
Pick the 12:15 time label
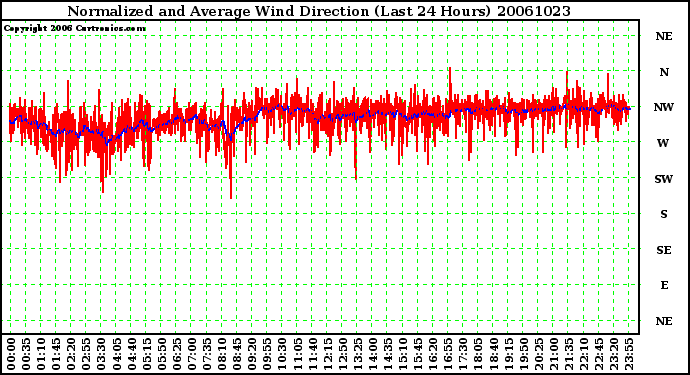pyautogui.click(x=327, y=354)
